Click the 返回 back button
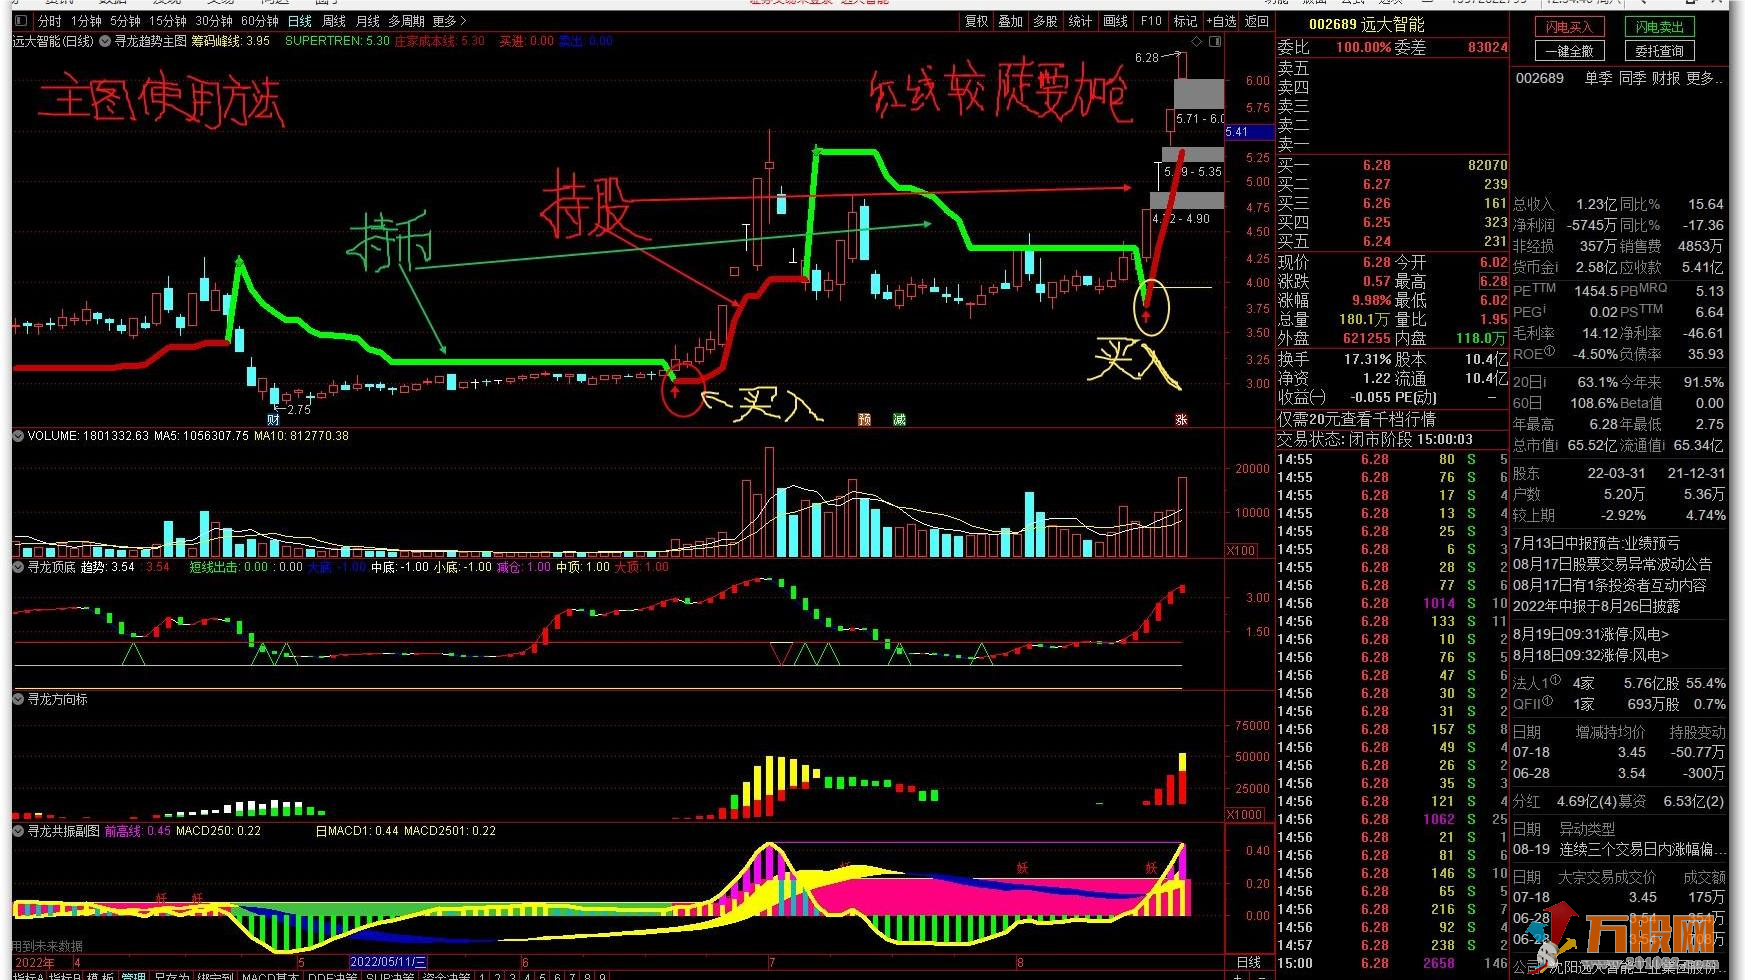This screenshot has height=980, width=1745. click(1257, 21)
